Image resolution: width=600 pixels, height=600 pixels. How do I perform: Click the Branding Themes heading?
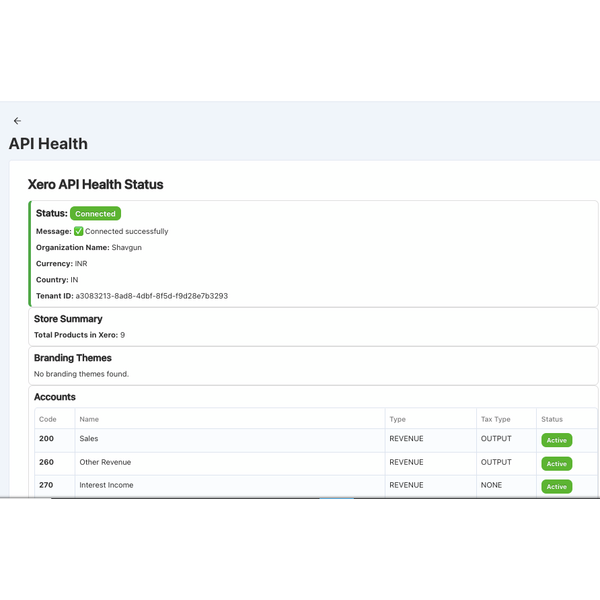tap(73, 358)
